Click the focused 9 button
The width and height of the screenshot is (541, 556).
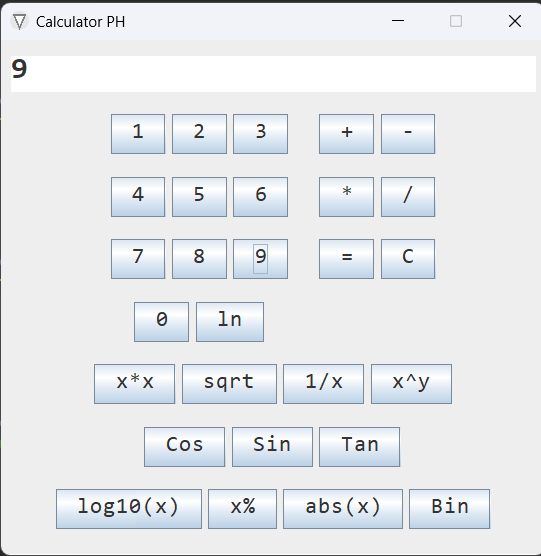[x=260, y=259]
